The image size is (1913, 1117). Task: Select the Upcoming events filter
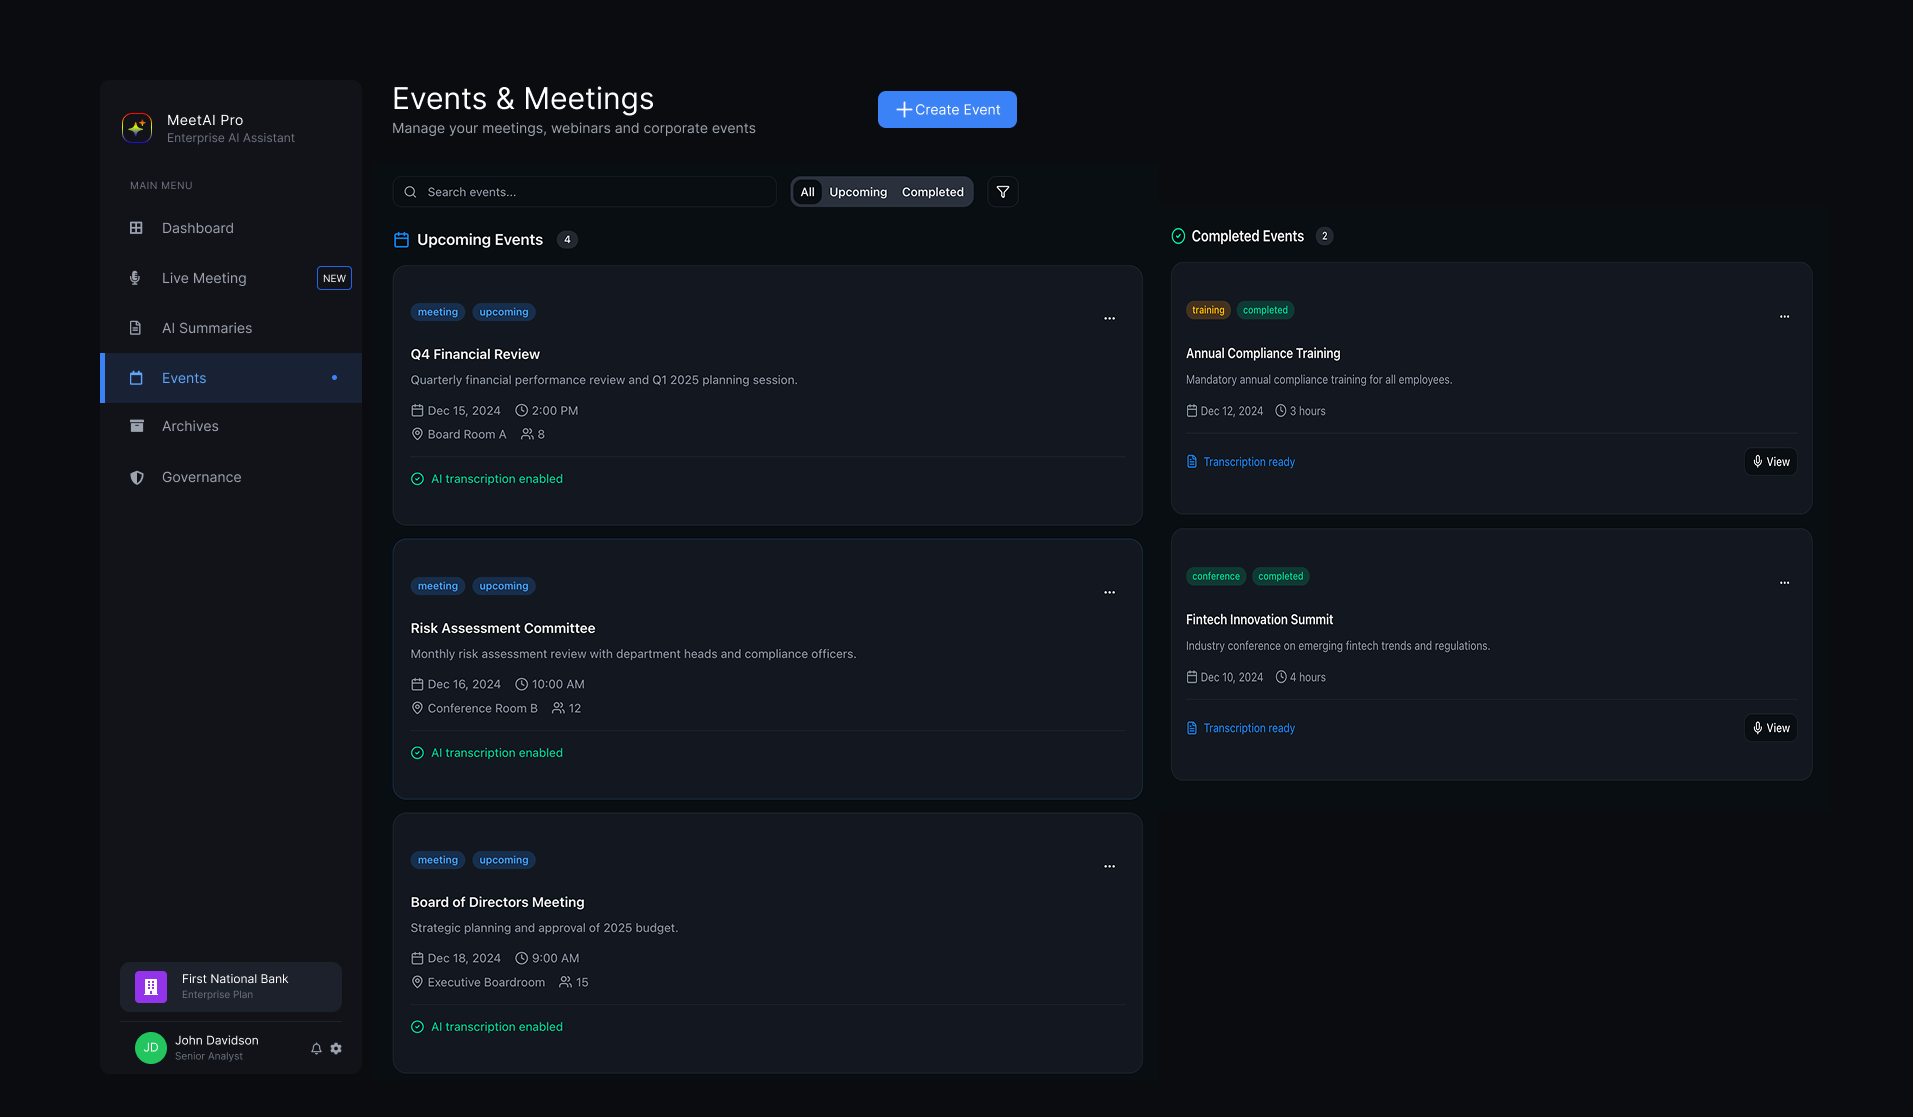(857, 191)
